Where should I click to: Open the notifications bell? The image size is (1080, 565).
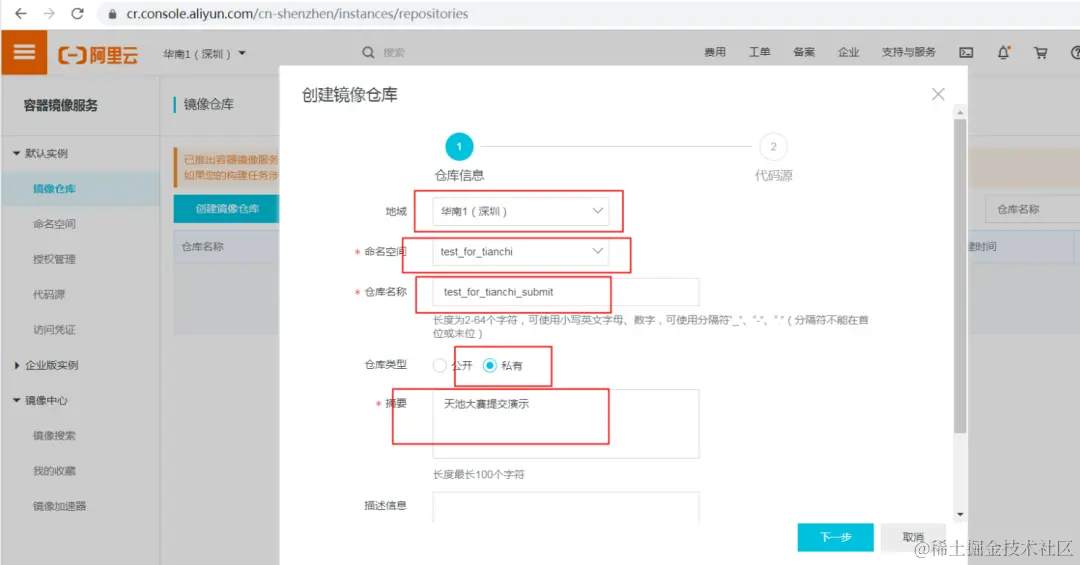(1004, 52)
